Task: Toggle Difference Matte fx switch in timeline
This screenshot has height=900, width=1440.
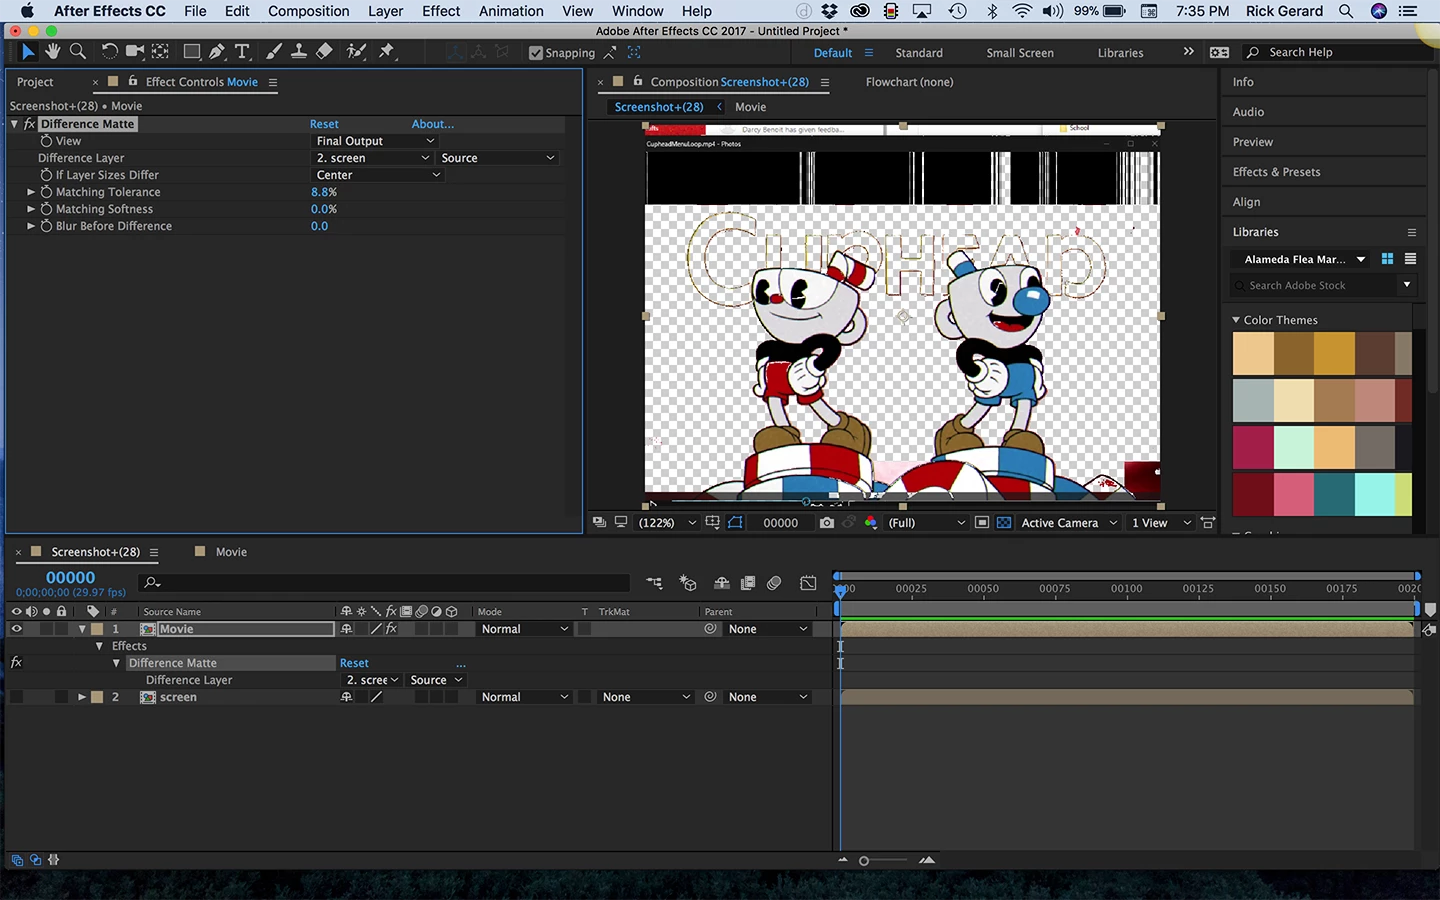Action: [16, 663]
